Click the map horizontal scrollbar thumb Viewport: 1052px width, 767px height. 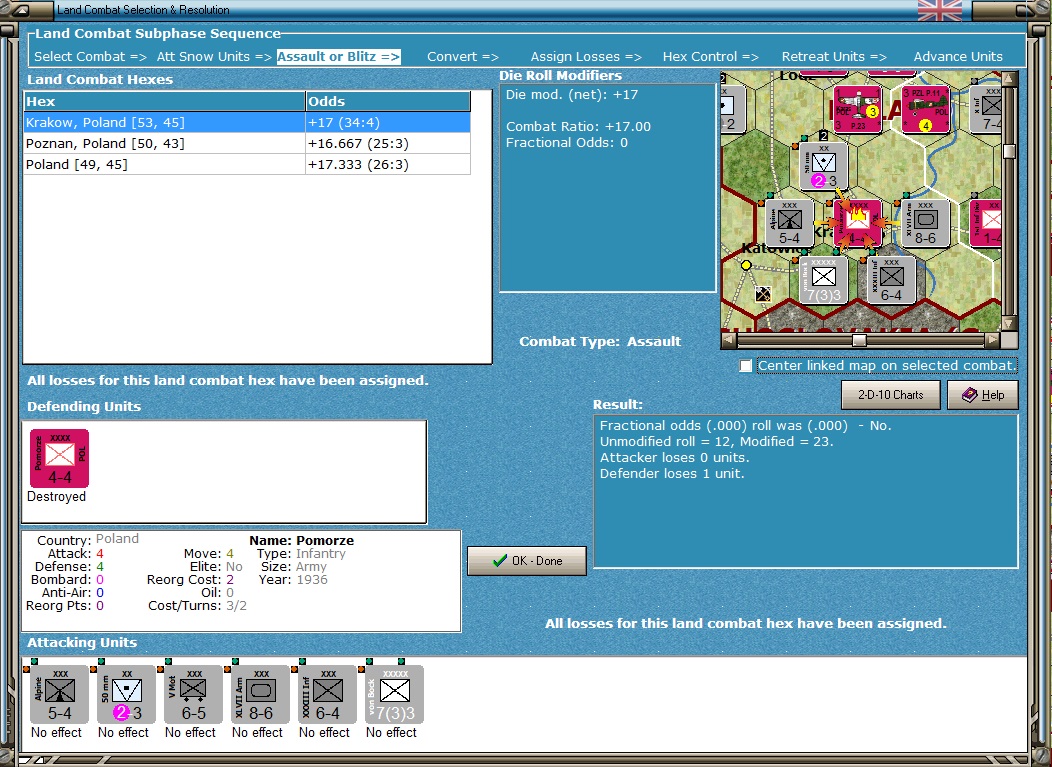click(x=859, y=340)
